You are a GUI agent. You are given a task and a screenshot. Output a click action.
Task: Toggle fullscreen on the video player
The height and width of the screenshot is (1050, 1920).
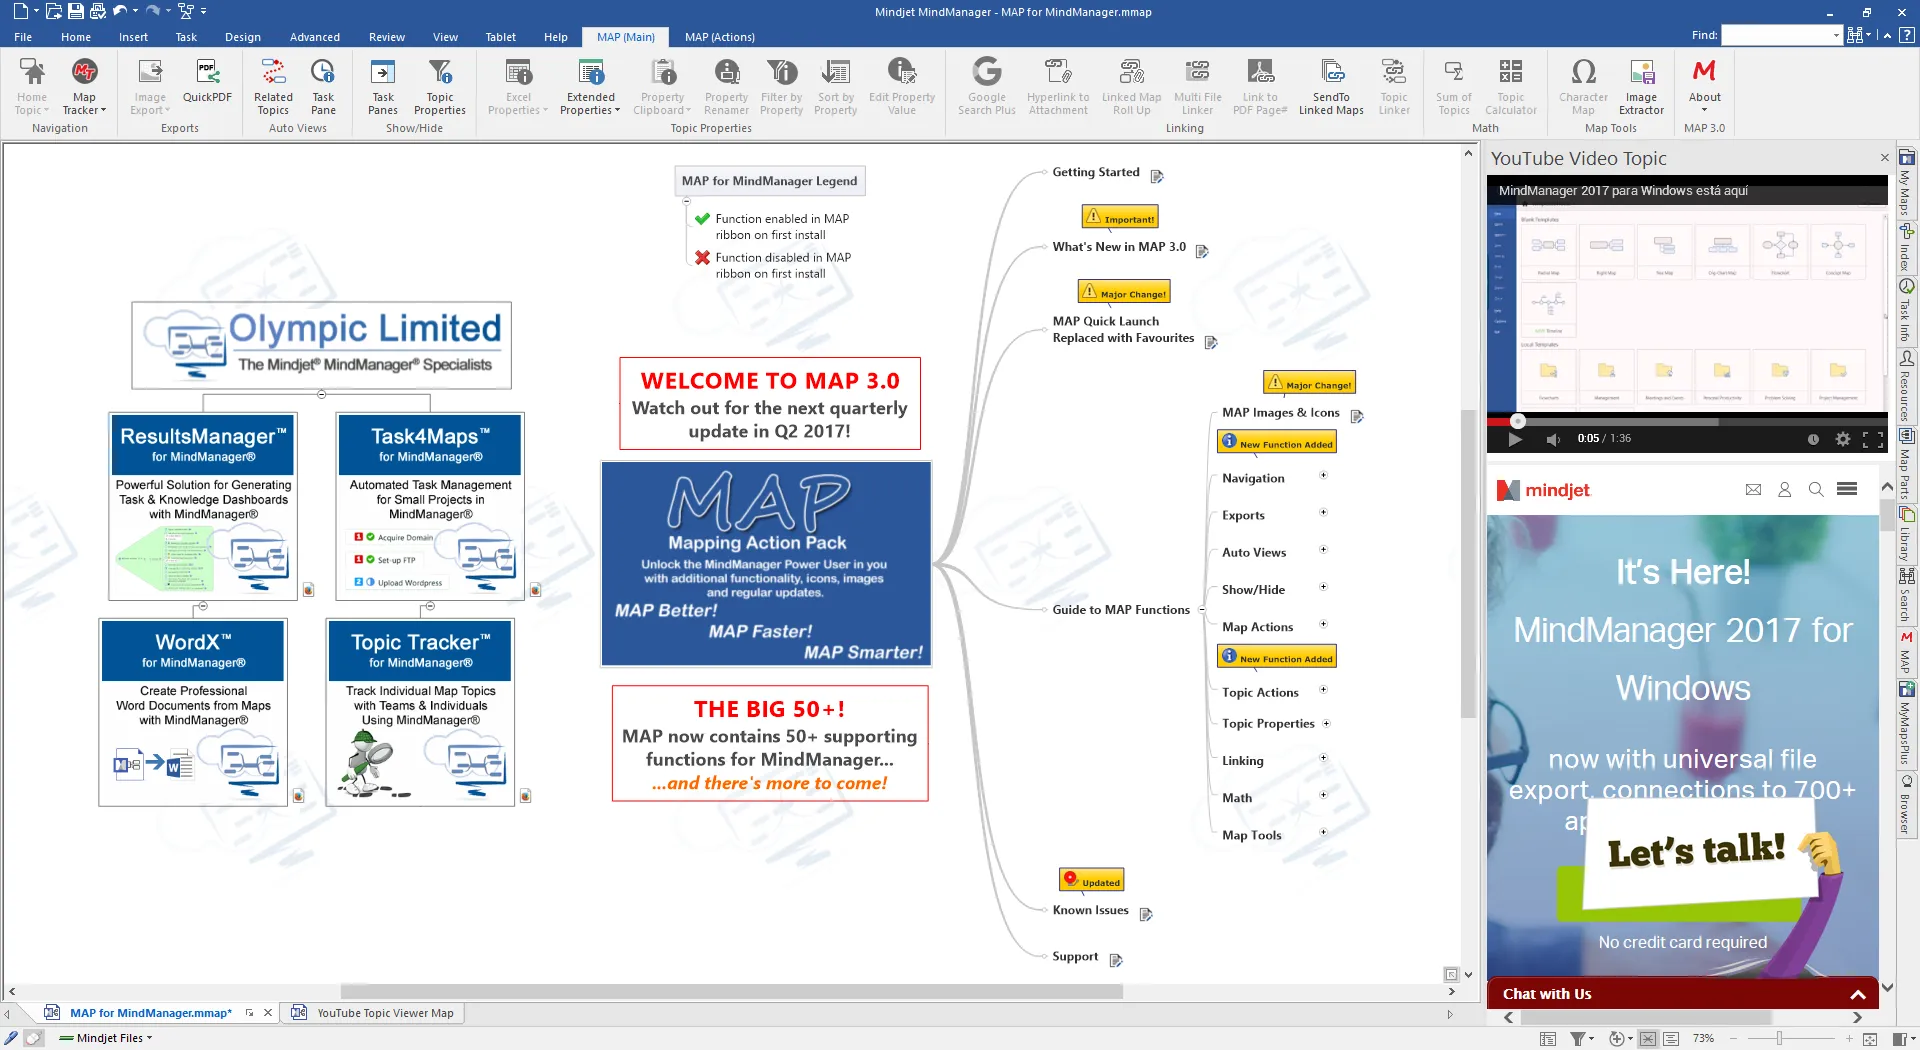coord(1872,439)
